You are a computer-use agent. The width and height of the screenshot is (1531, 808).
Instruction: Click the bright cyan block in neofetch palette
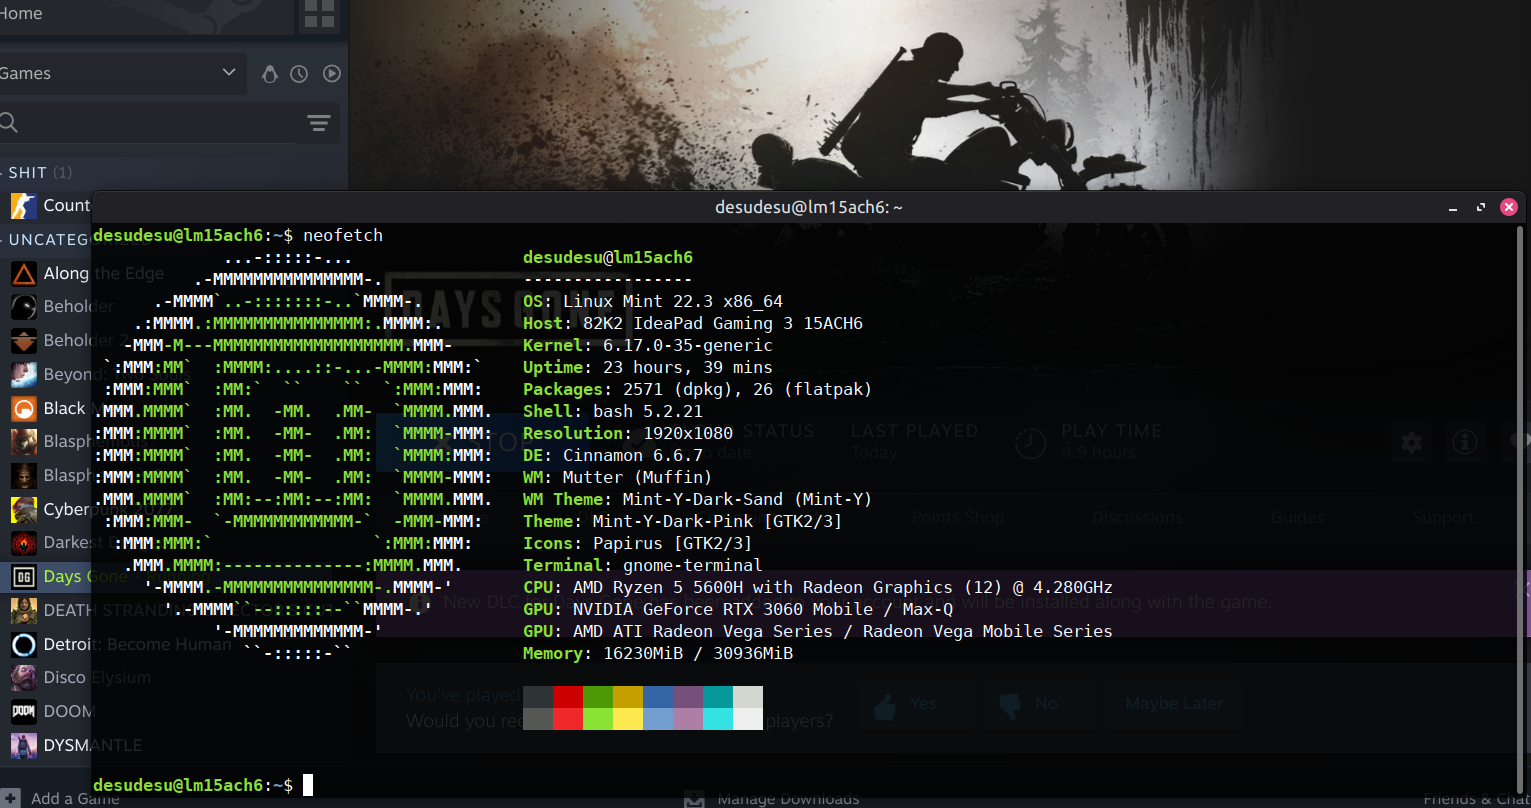point(718,719)
